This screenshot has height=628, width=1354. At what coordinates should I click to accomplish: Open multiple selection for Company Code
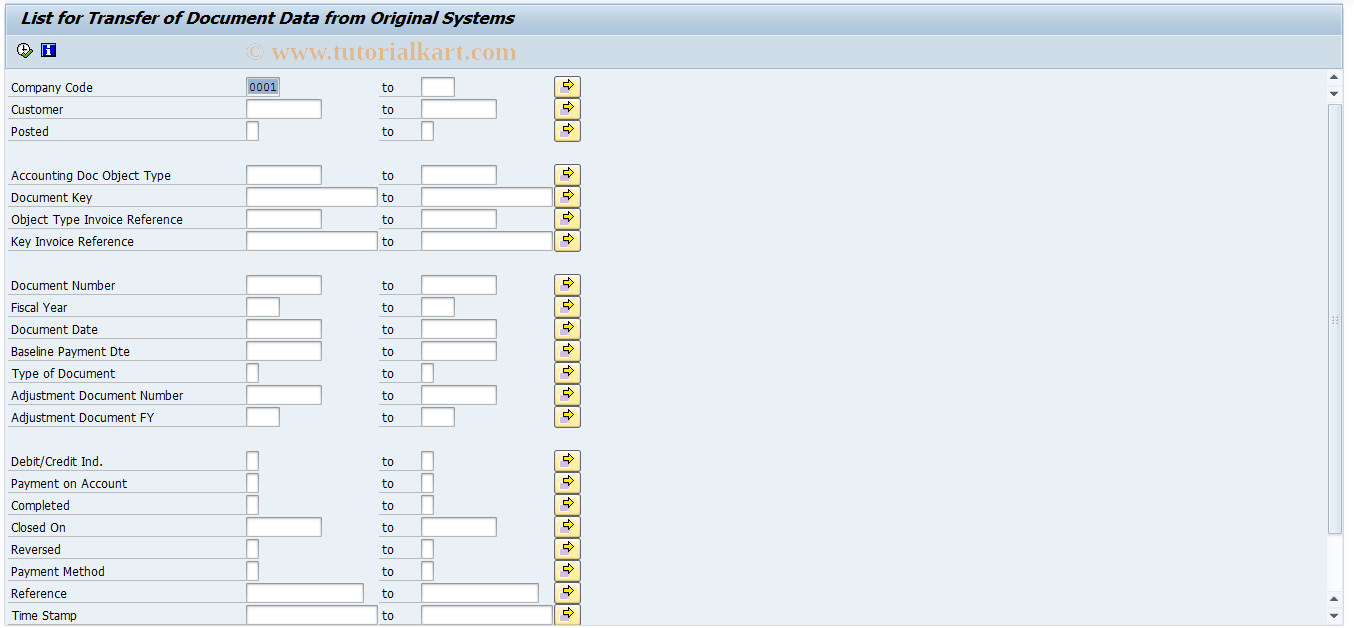point(567,87)
